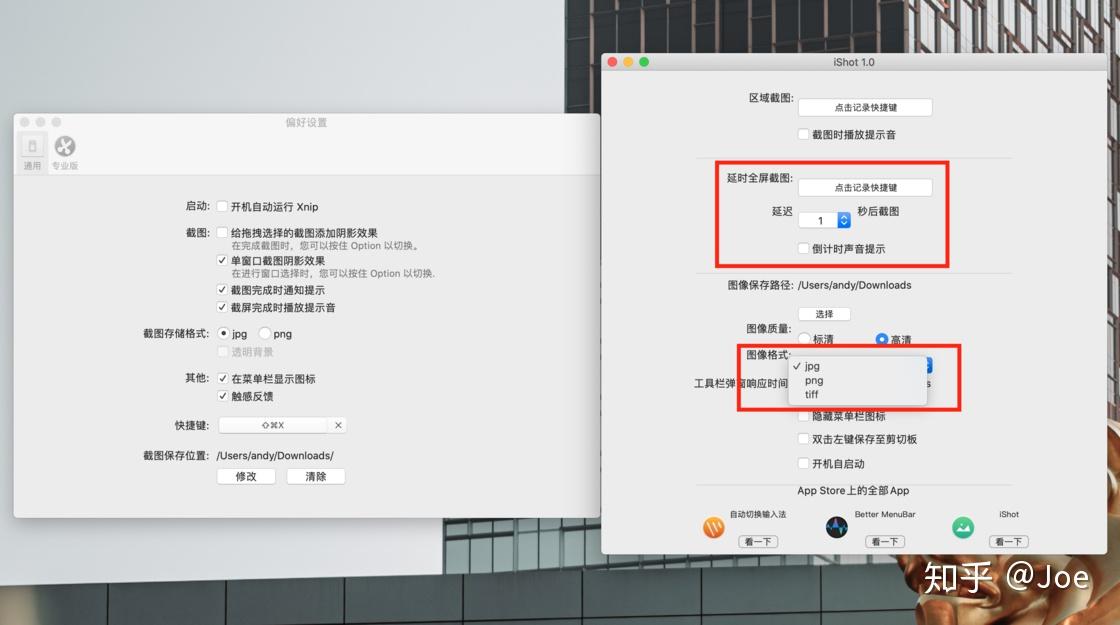
Task: Click 看一下 under Better MenuBar
Action: pos(884,541)
